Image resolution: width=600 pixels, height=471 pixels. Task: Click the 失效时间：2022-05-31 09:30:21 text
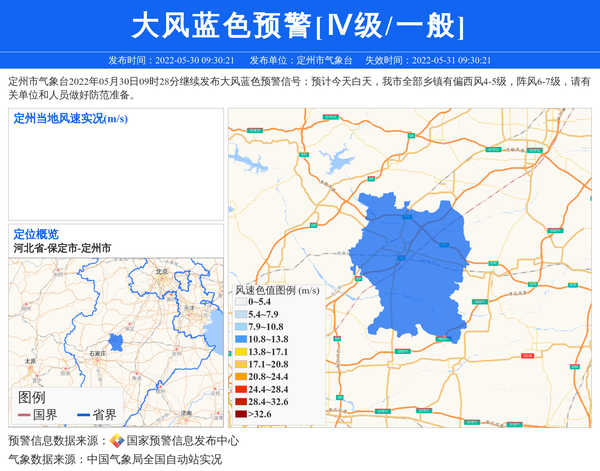point(428,60)
